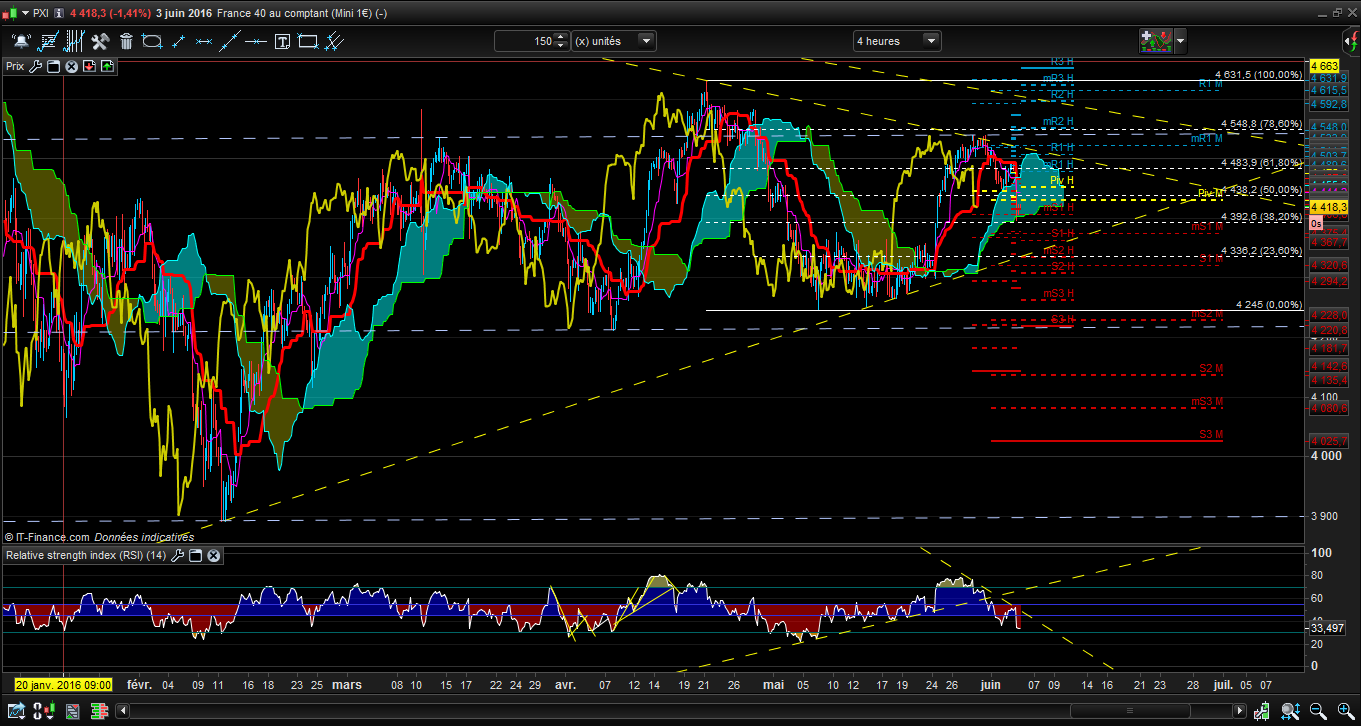The height and width of the screenshot is (726, 1361).
Task: Select the parallel channel lines tool
Action: 335,41
